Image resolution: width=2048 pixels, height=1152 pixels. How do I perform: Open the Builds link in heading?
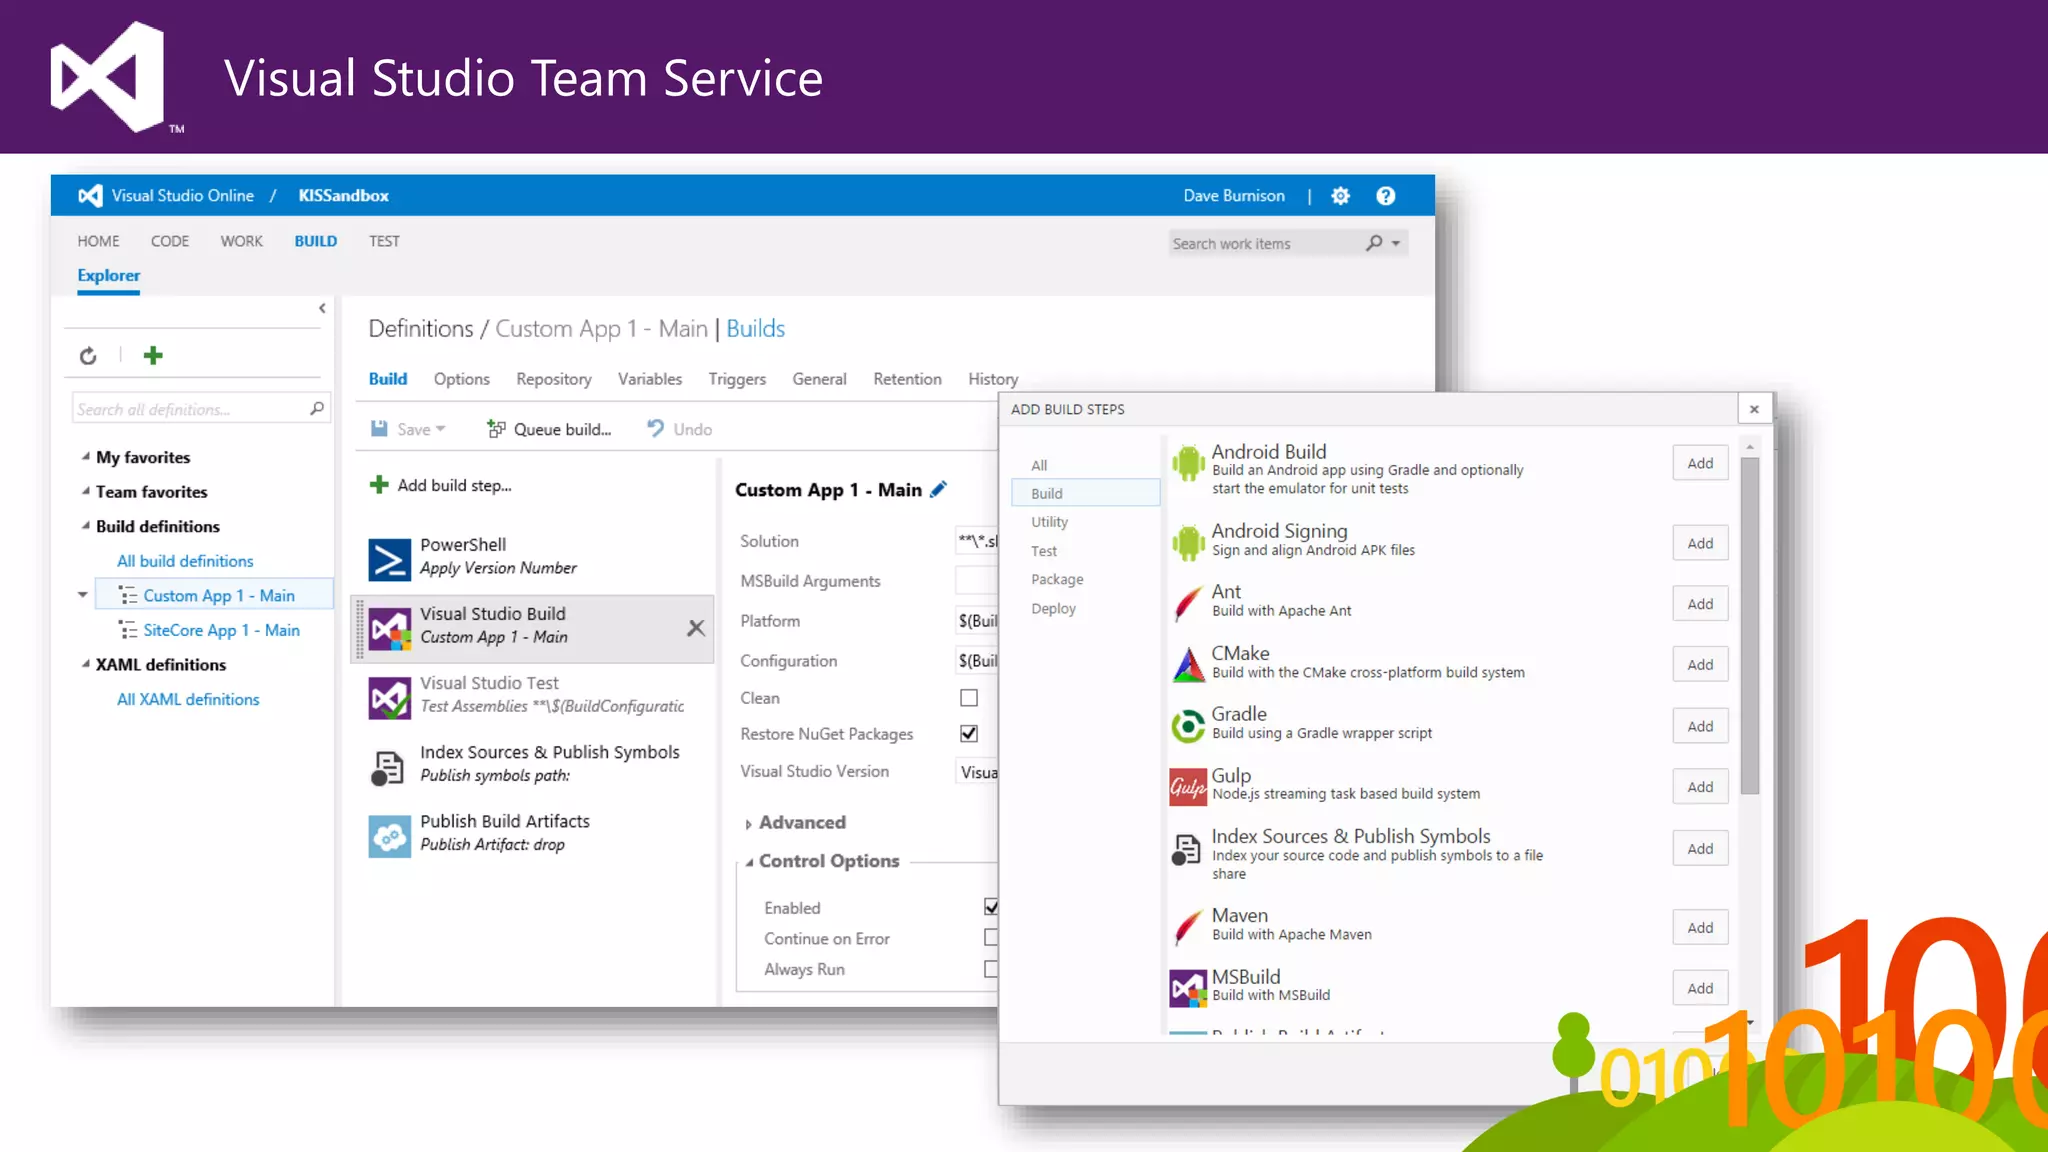click(755, 328)
